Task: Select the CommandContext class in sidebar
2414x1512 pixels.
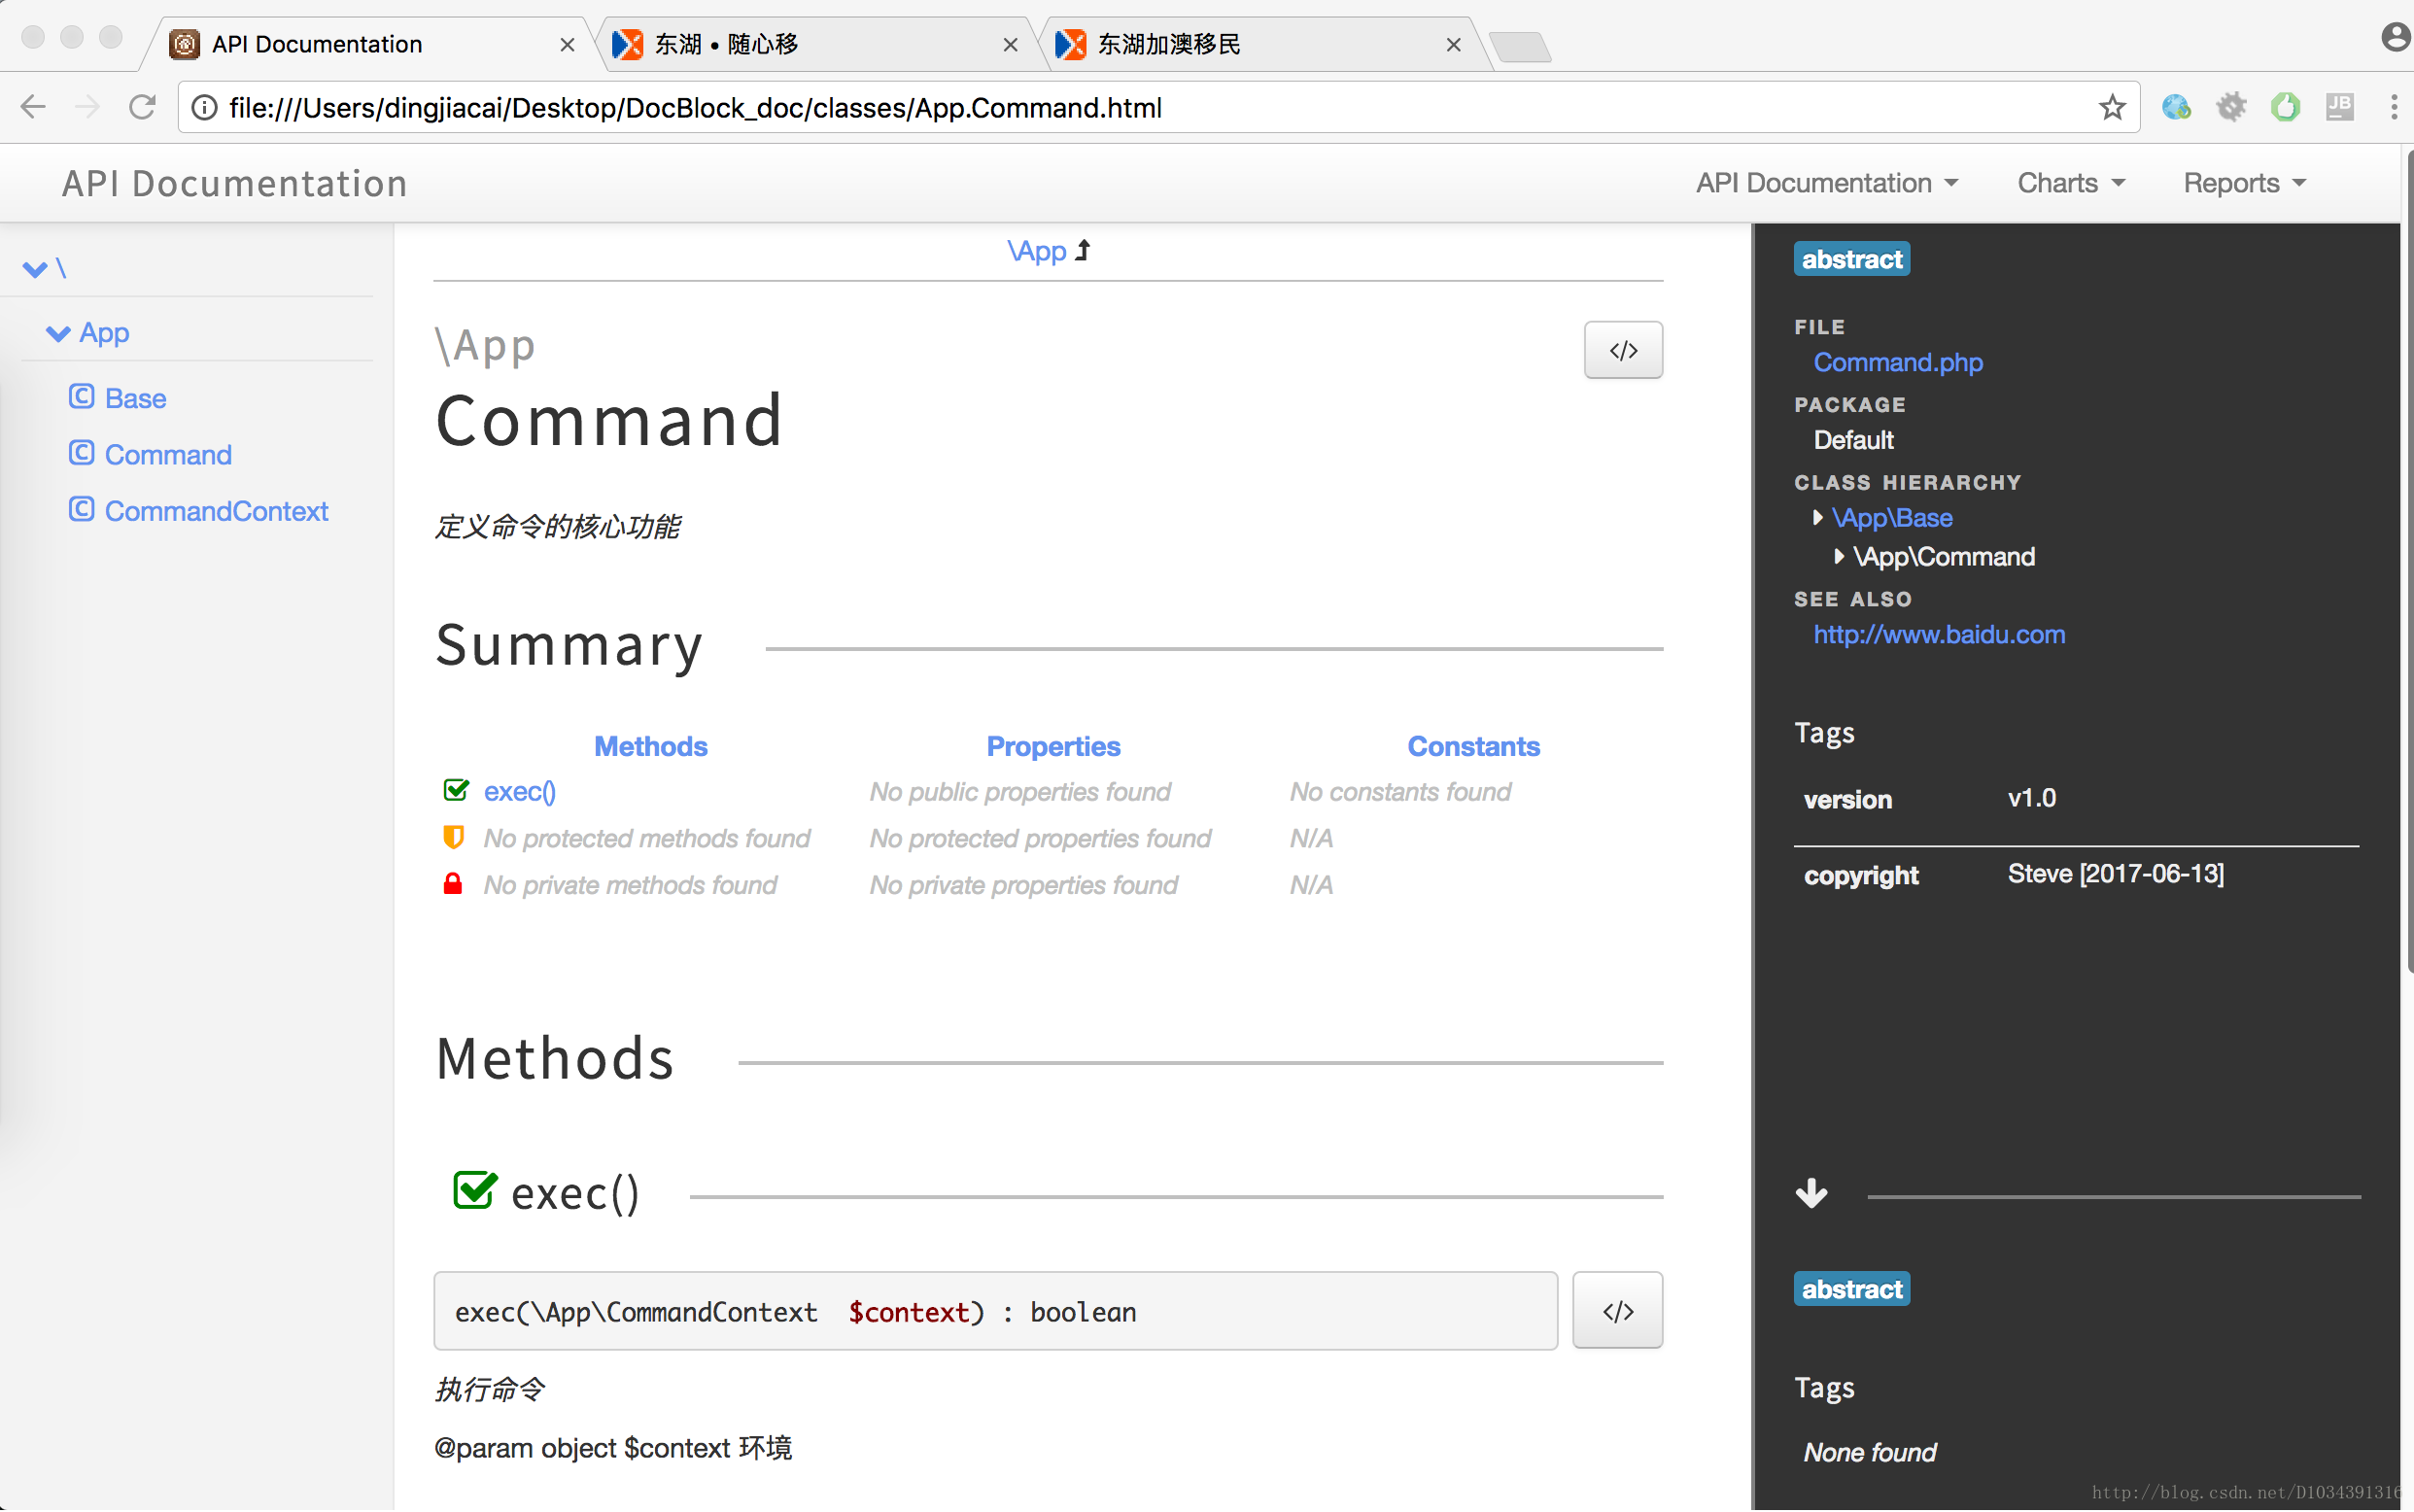Action: pos(218,510)
